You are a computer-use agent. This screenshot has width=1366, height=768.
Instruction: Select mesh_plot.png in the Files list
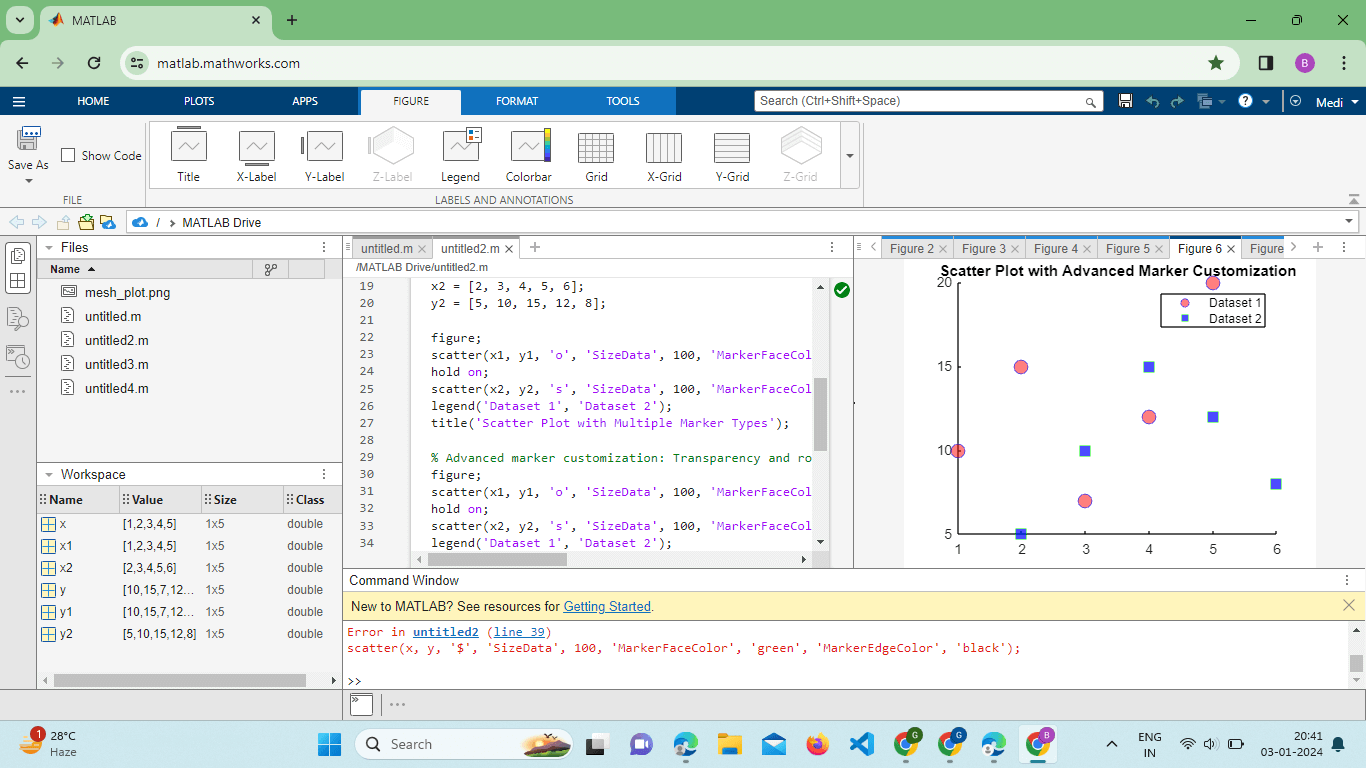tap(127, 292)
